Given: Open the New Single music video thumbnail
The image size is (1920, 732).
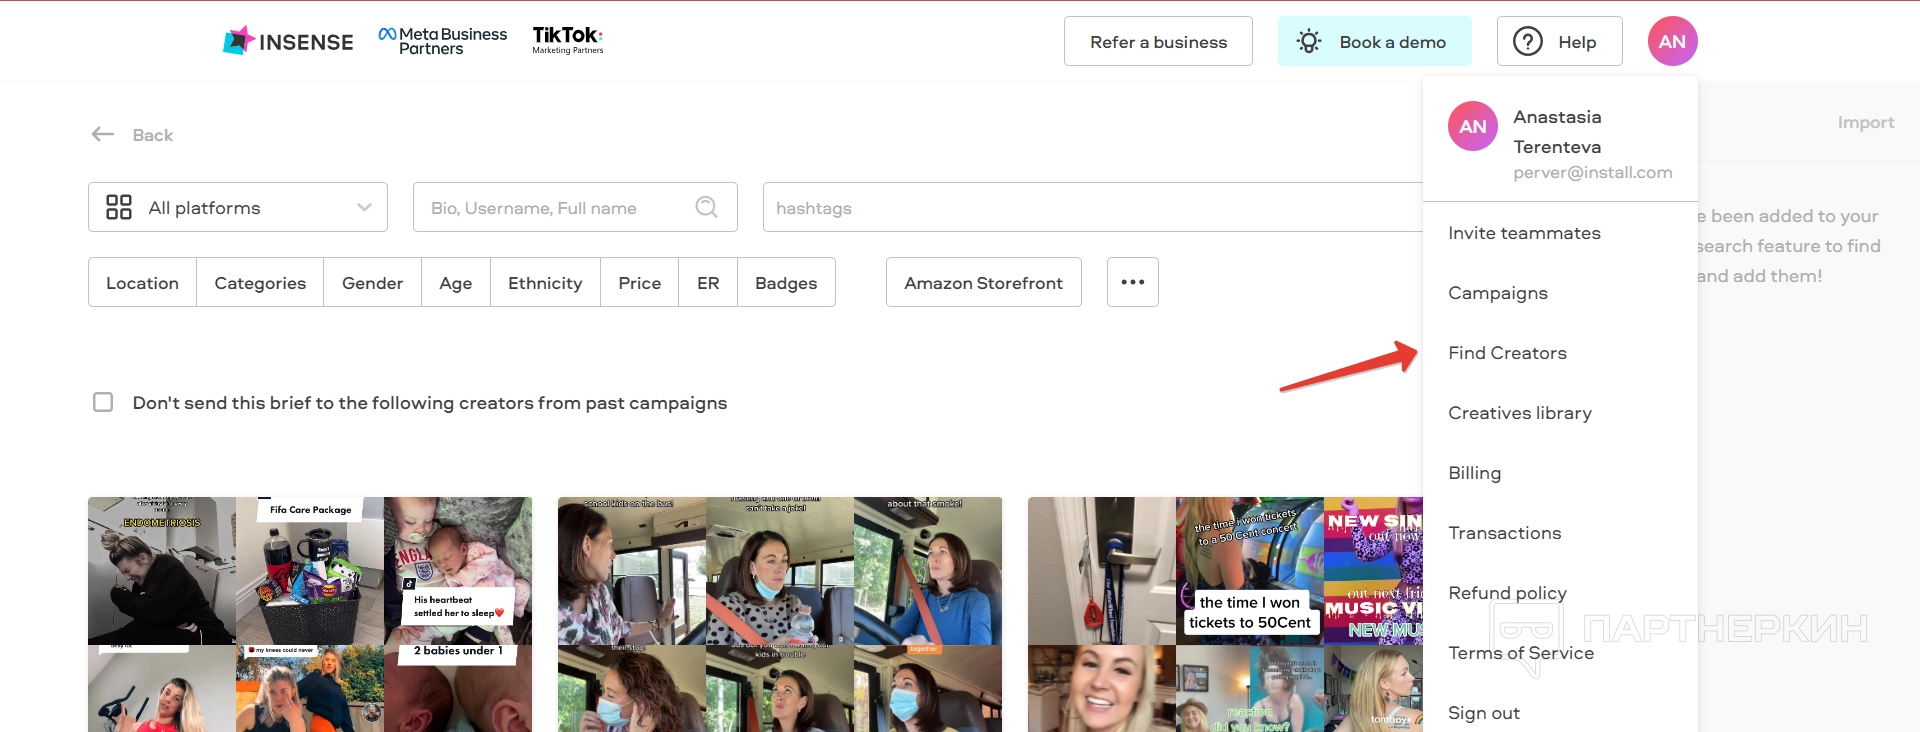Looking at the screenshot, I should click(1373, 571).
